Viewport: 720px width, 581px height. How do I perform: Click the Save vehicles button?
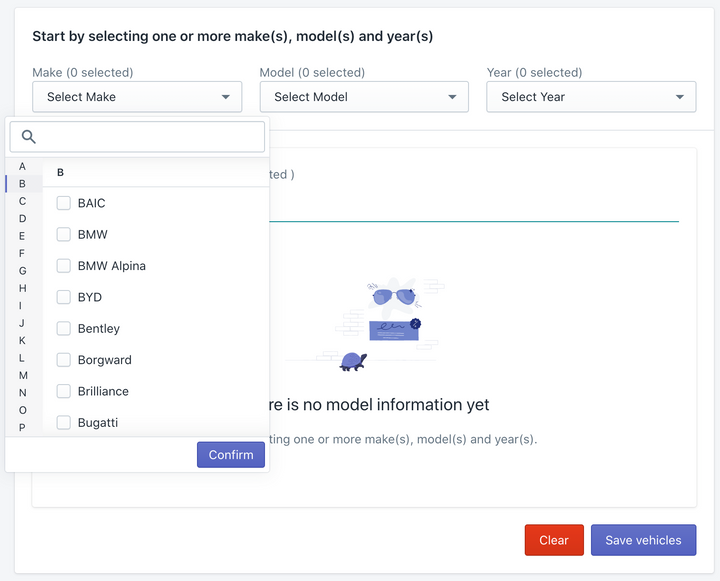[x=643, y=540]
